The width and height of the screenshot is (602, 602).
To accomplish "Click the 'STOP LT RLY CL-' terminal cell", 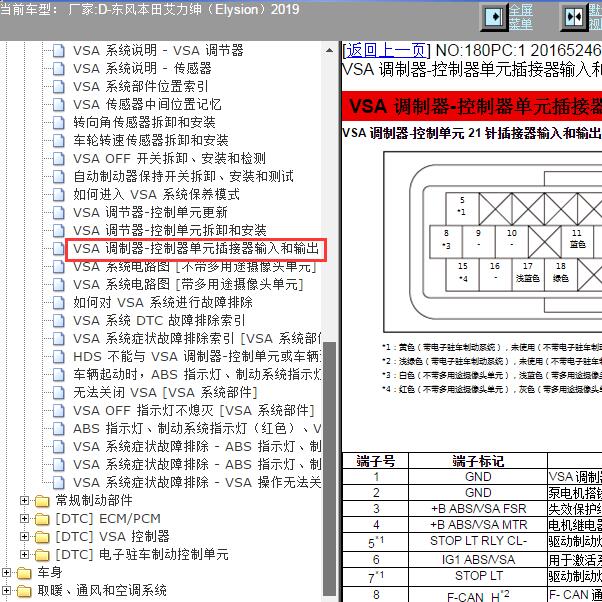I will click(478, 541).
